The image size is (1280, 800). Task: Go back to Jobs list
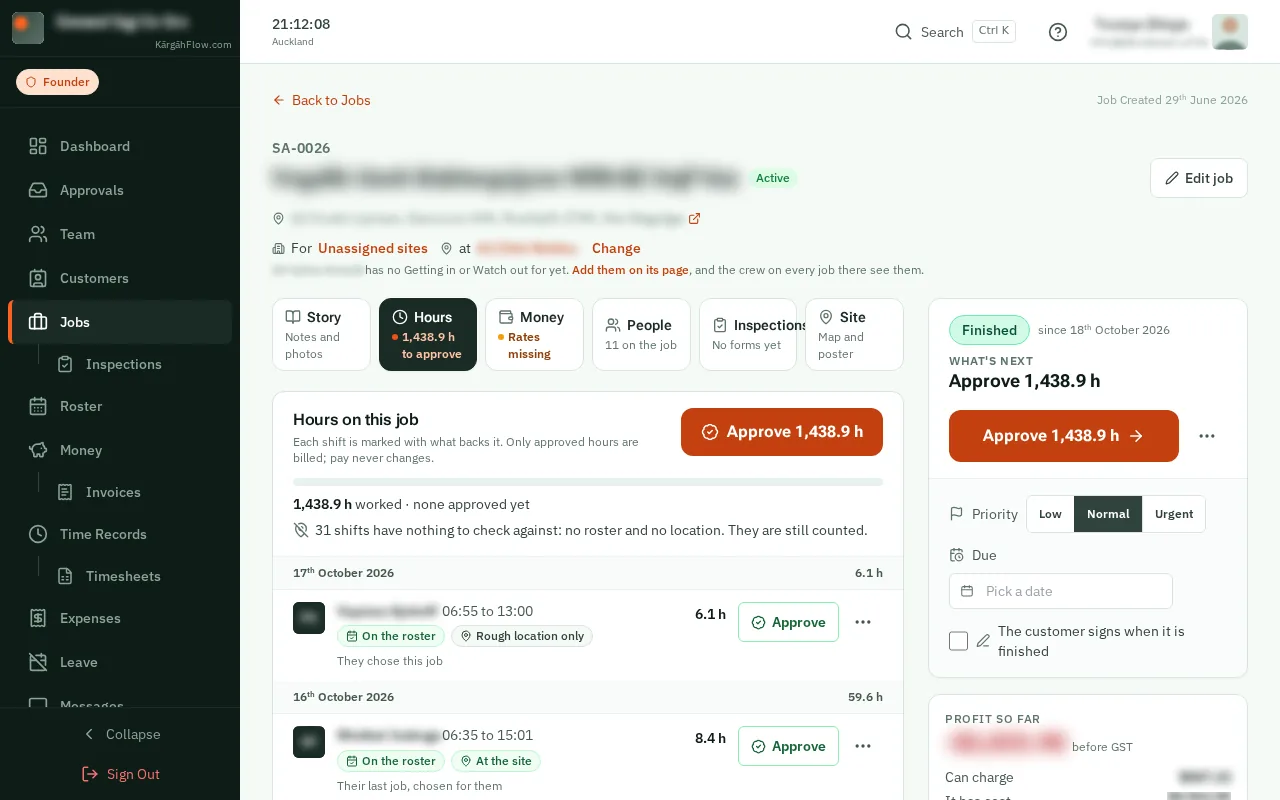321,100
